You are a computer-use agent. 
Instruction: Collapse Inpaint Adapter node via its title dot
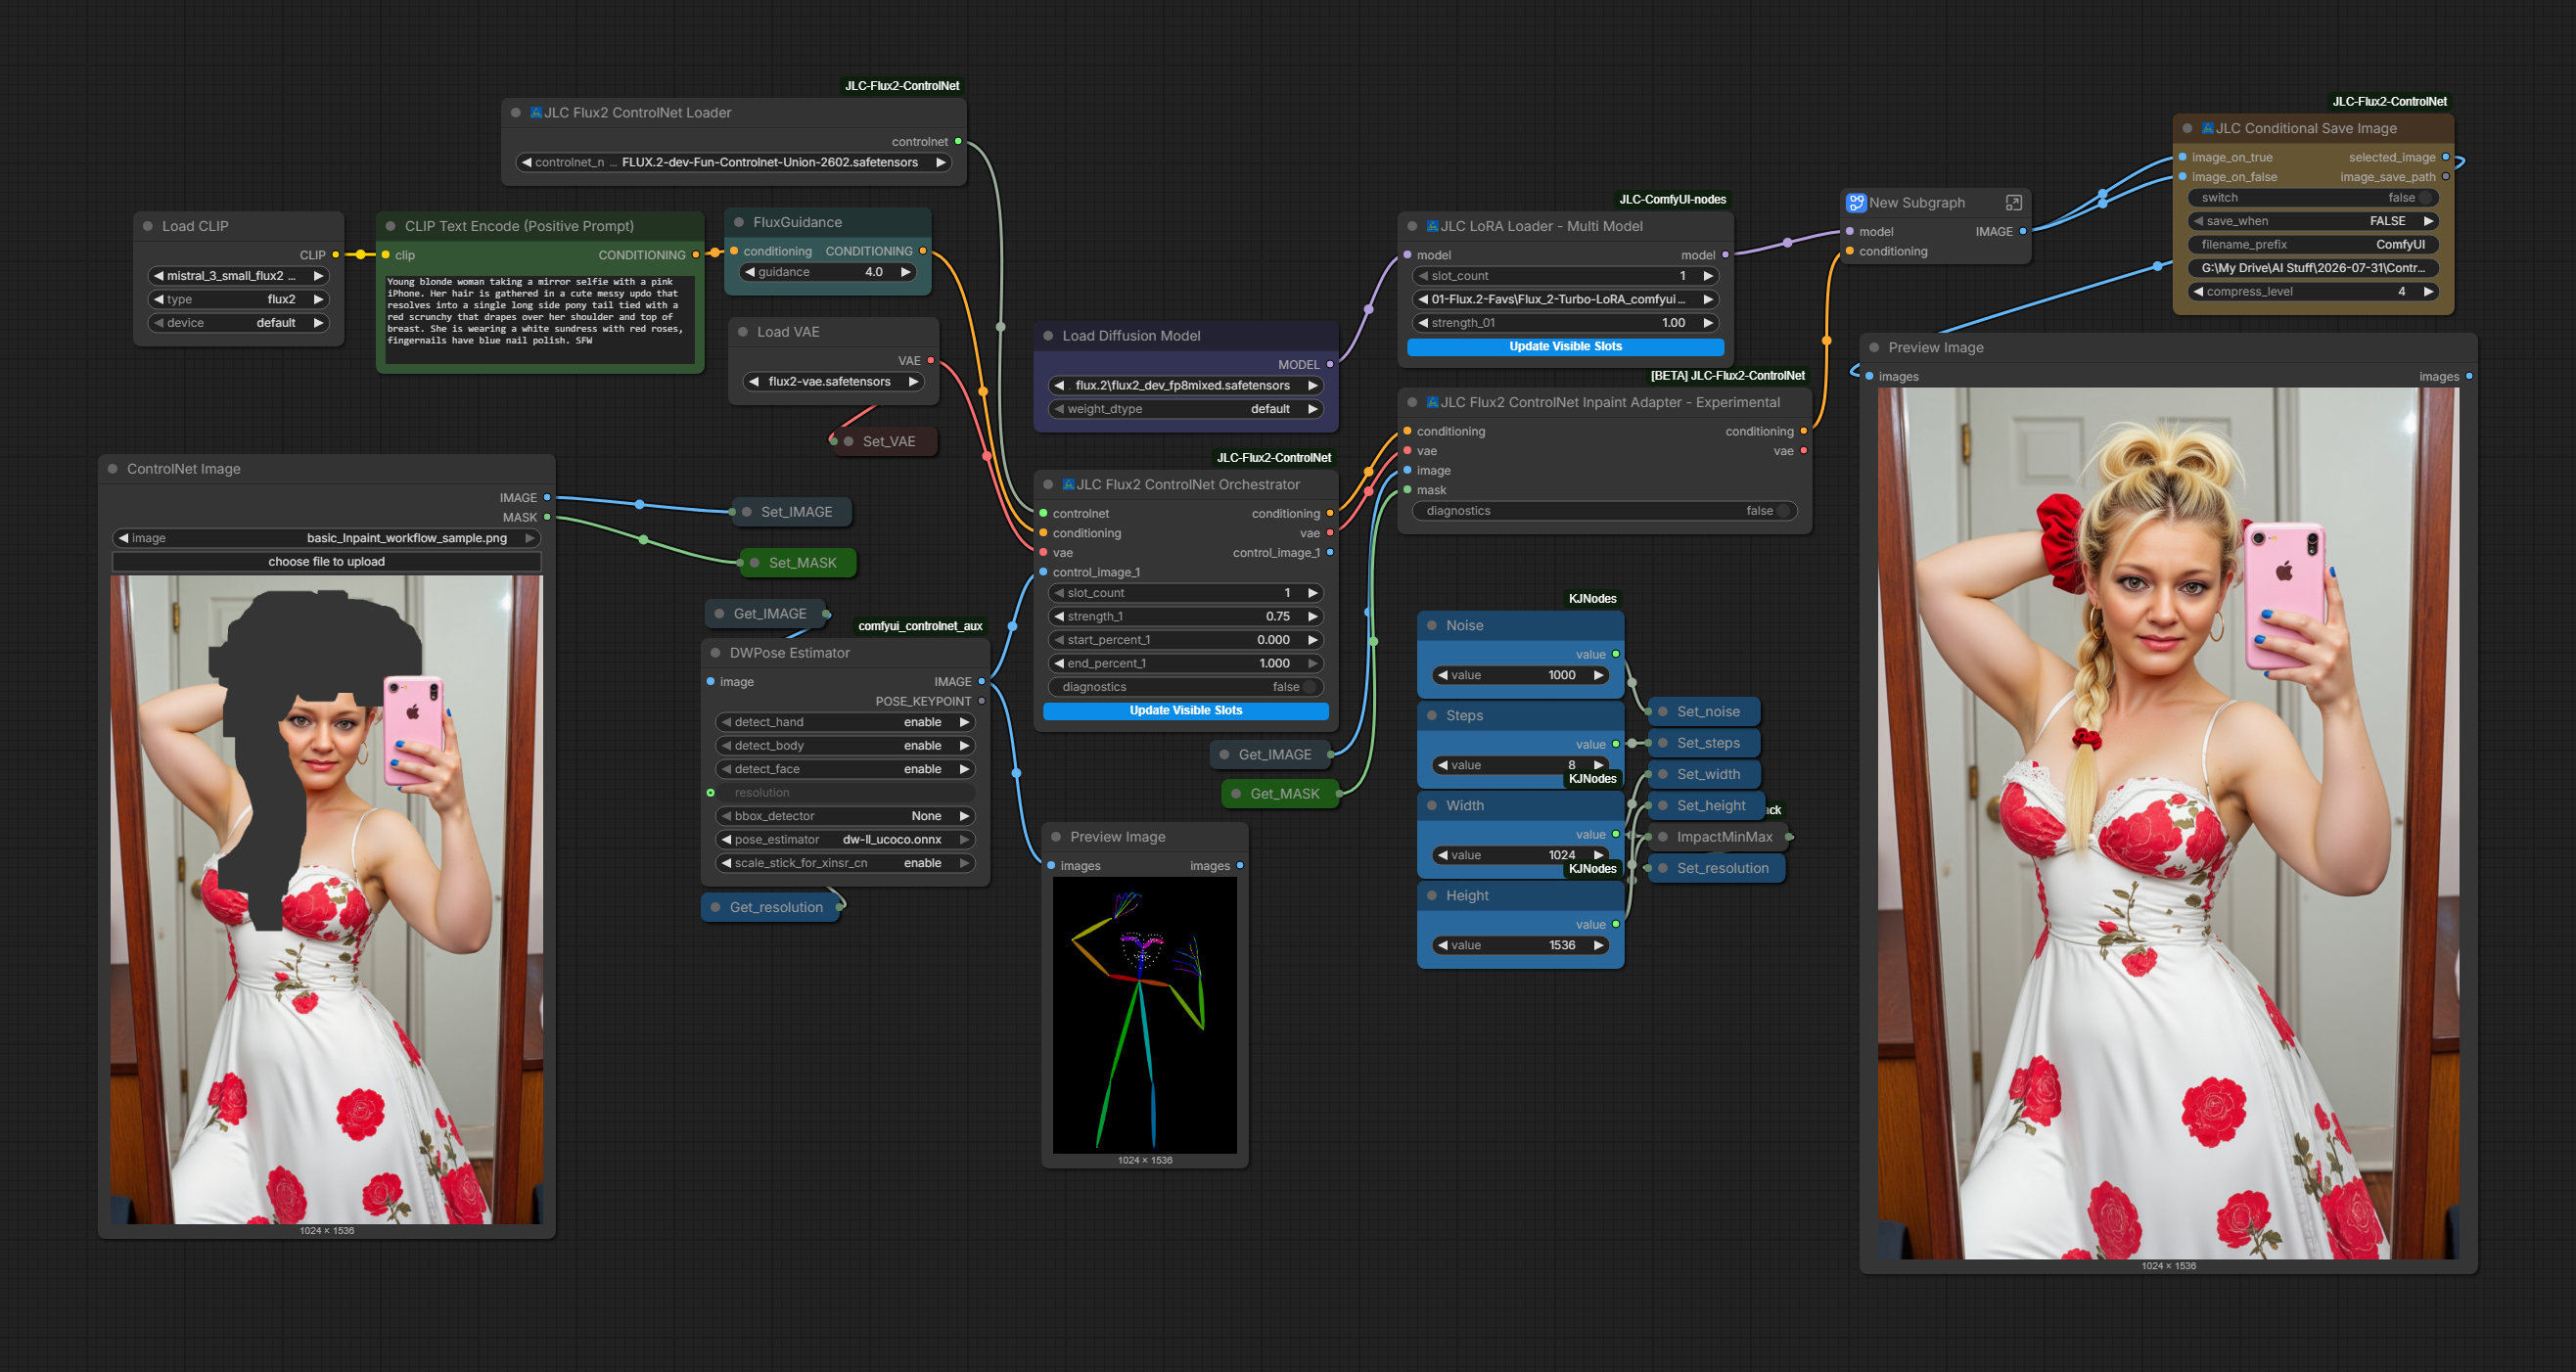(1412, 403)
